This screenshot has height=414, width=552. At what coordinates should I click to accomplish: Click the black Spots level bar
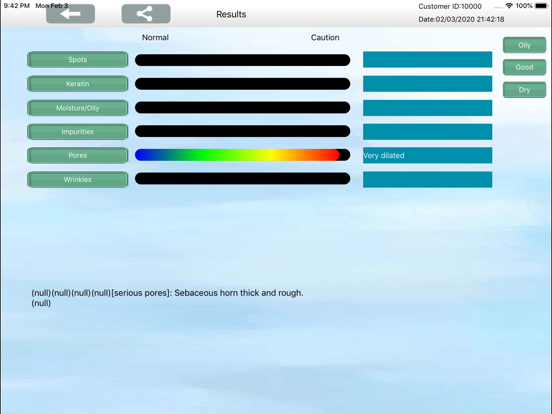coord(243,60)
